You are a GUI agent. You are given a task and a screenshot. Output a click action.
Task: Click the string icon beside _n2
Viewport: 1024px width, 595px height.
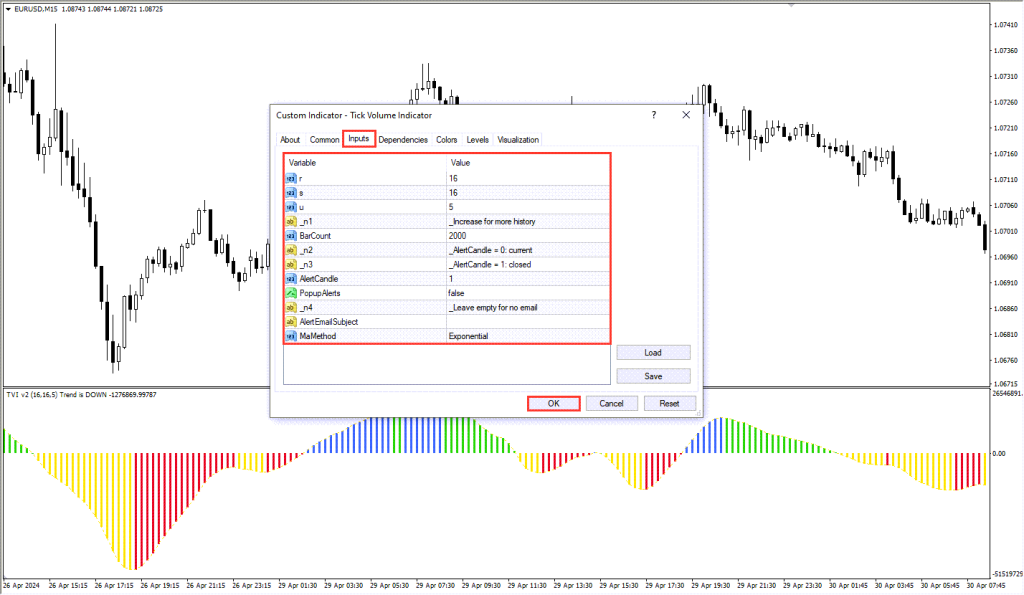[291, 250]
